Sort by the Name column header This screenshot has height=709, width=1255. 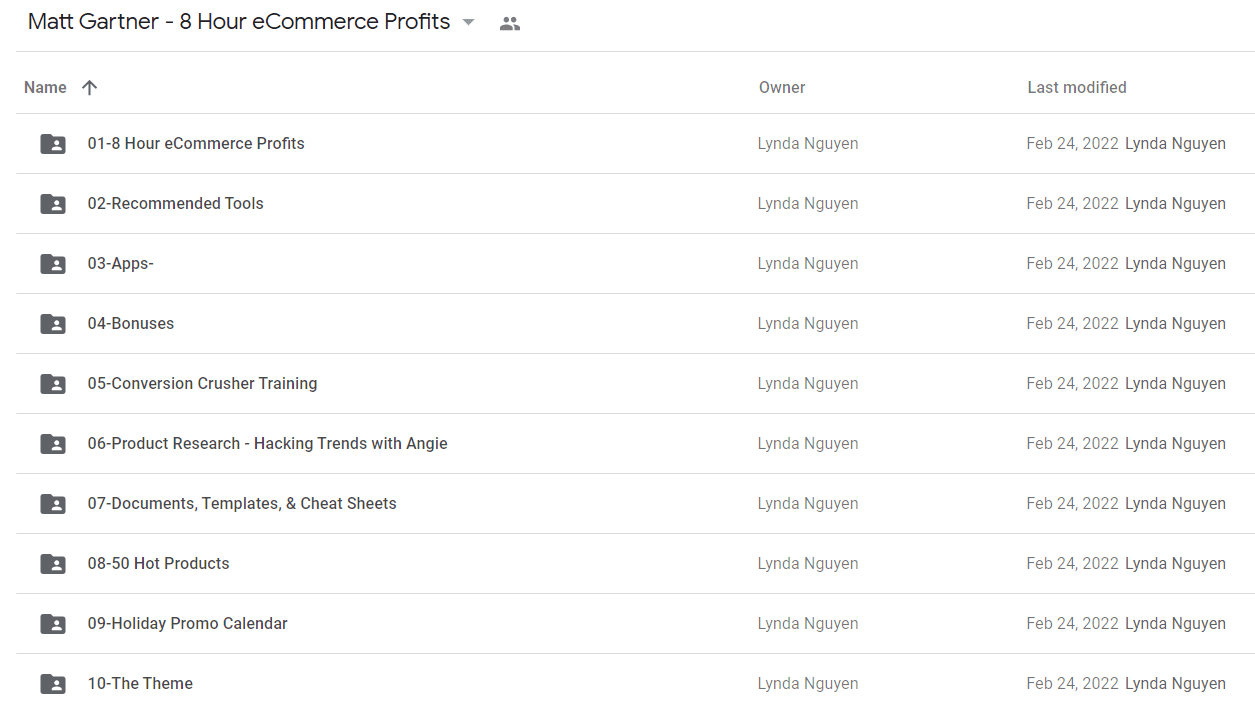45,87
